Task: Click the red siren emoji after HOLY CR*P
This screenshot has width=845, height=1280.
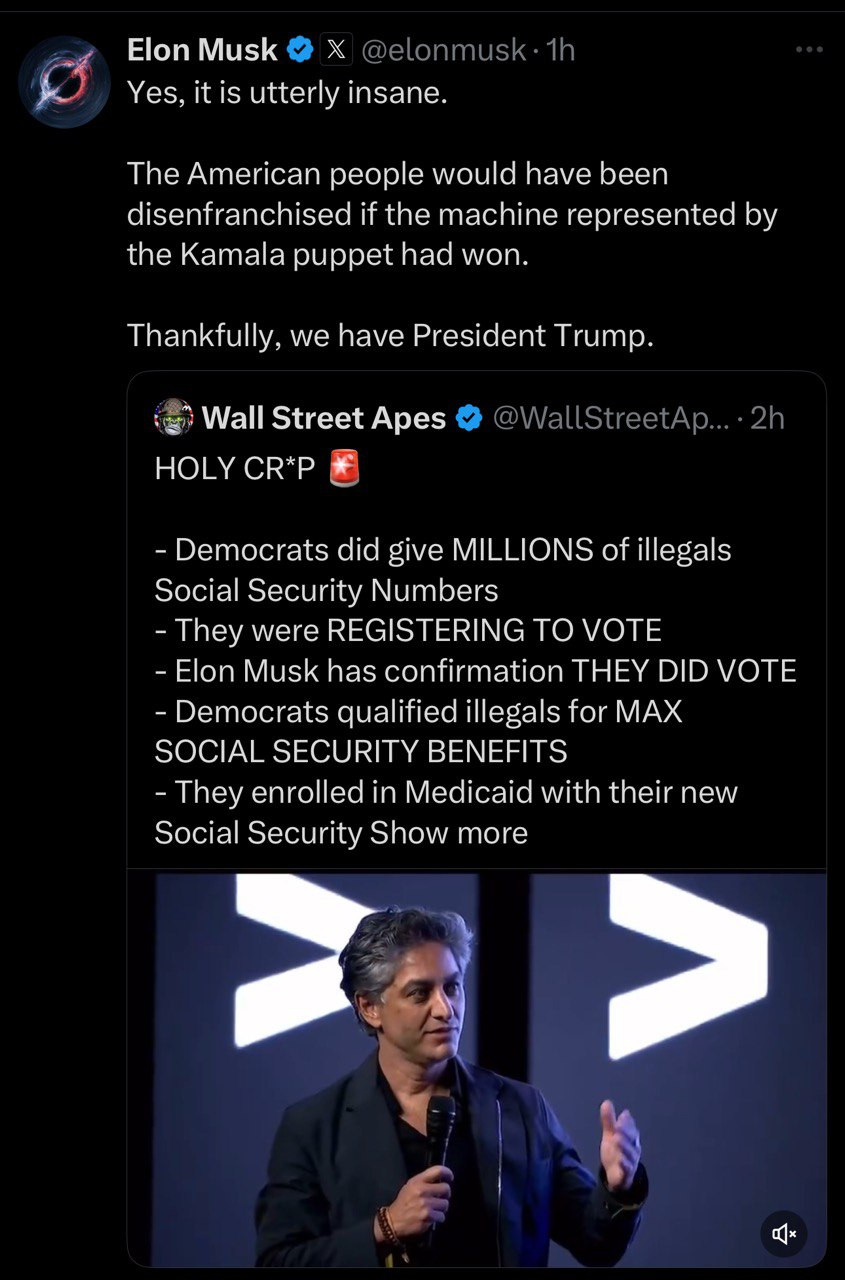Action: [x=343, y=468]
